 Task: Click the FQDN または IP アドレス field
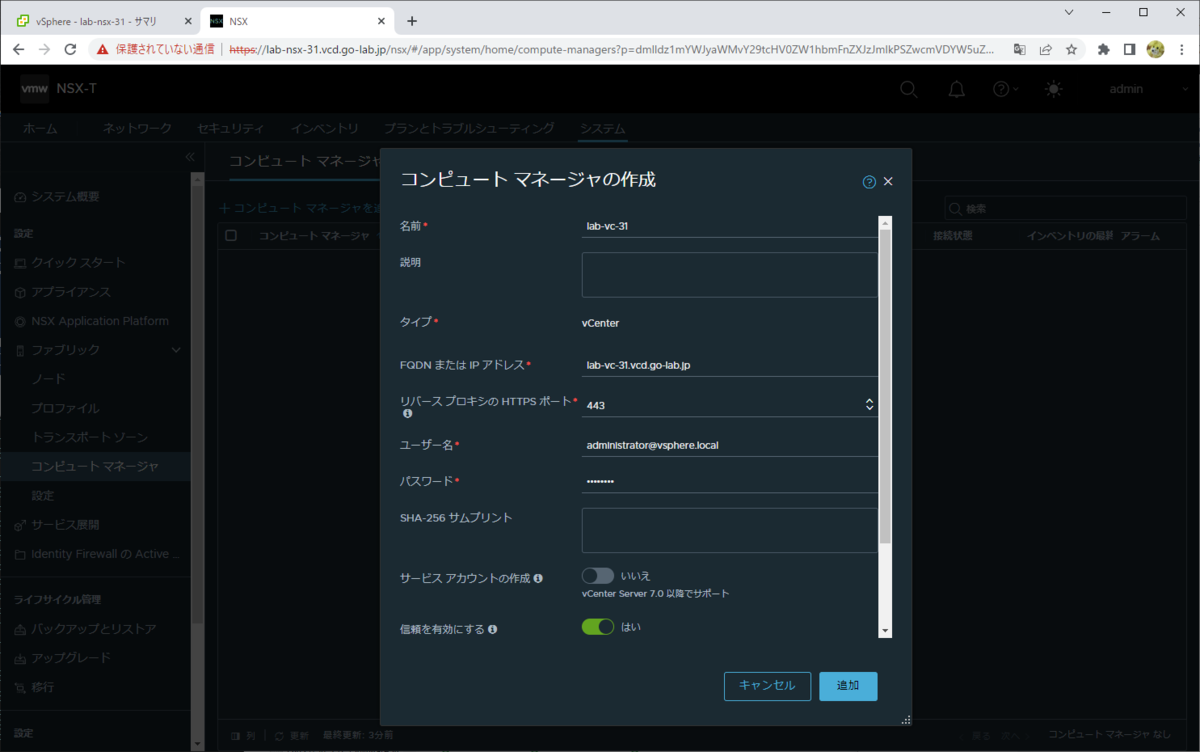pos(729,365)
